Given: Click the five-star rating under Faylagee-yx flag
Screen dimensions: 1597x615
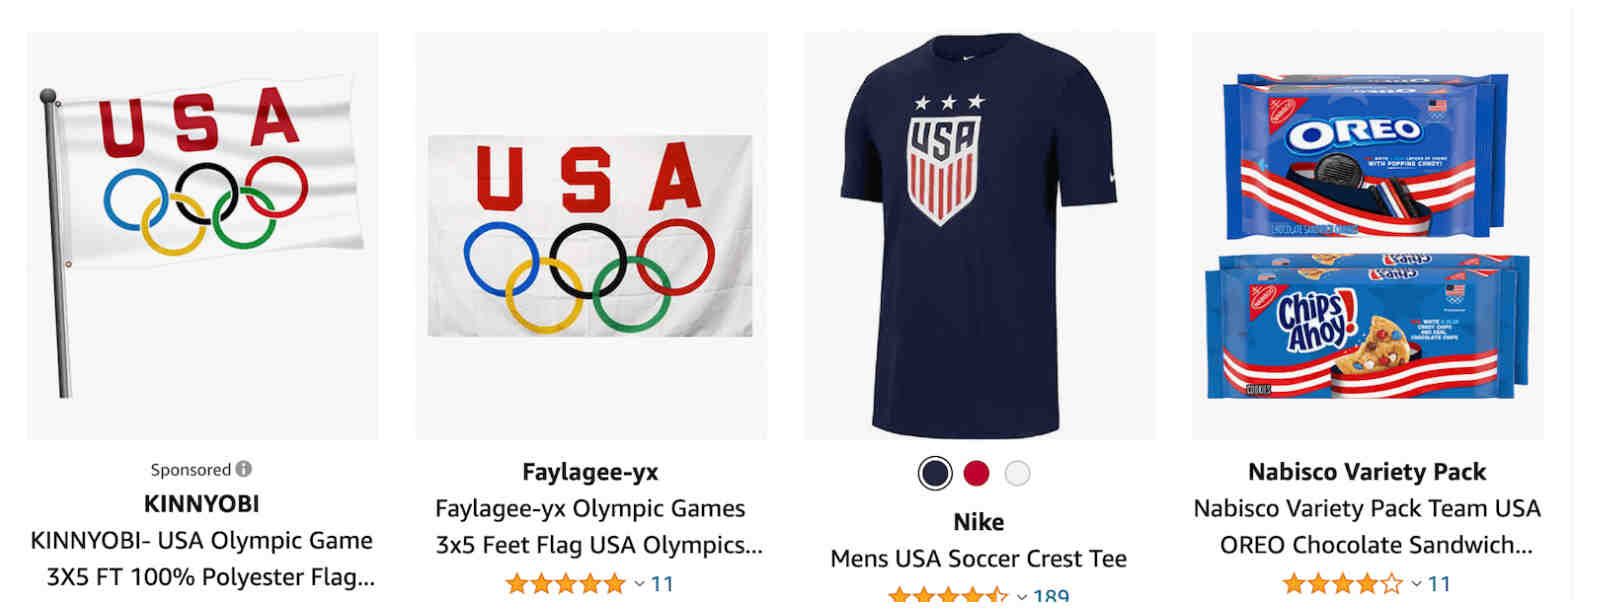Looking at the screenshot, I should 566,584.
